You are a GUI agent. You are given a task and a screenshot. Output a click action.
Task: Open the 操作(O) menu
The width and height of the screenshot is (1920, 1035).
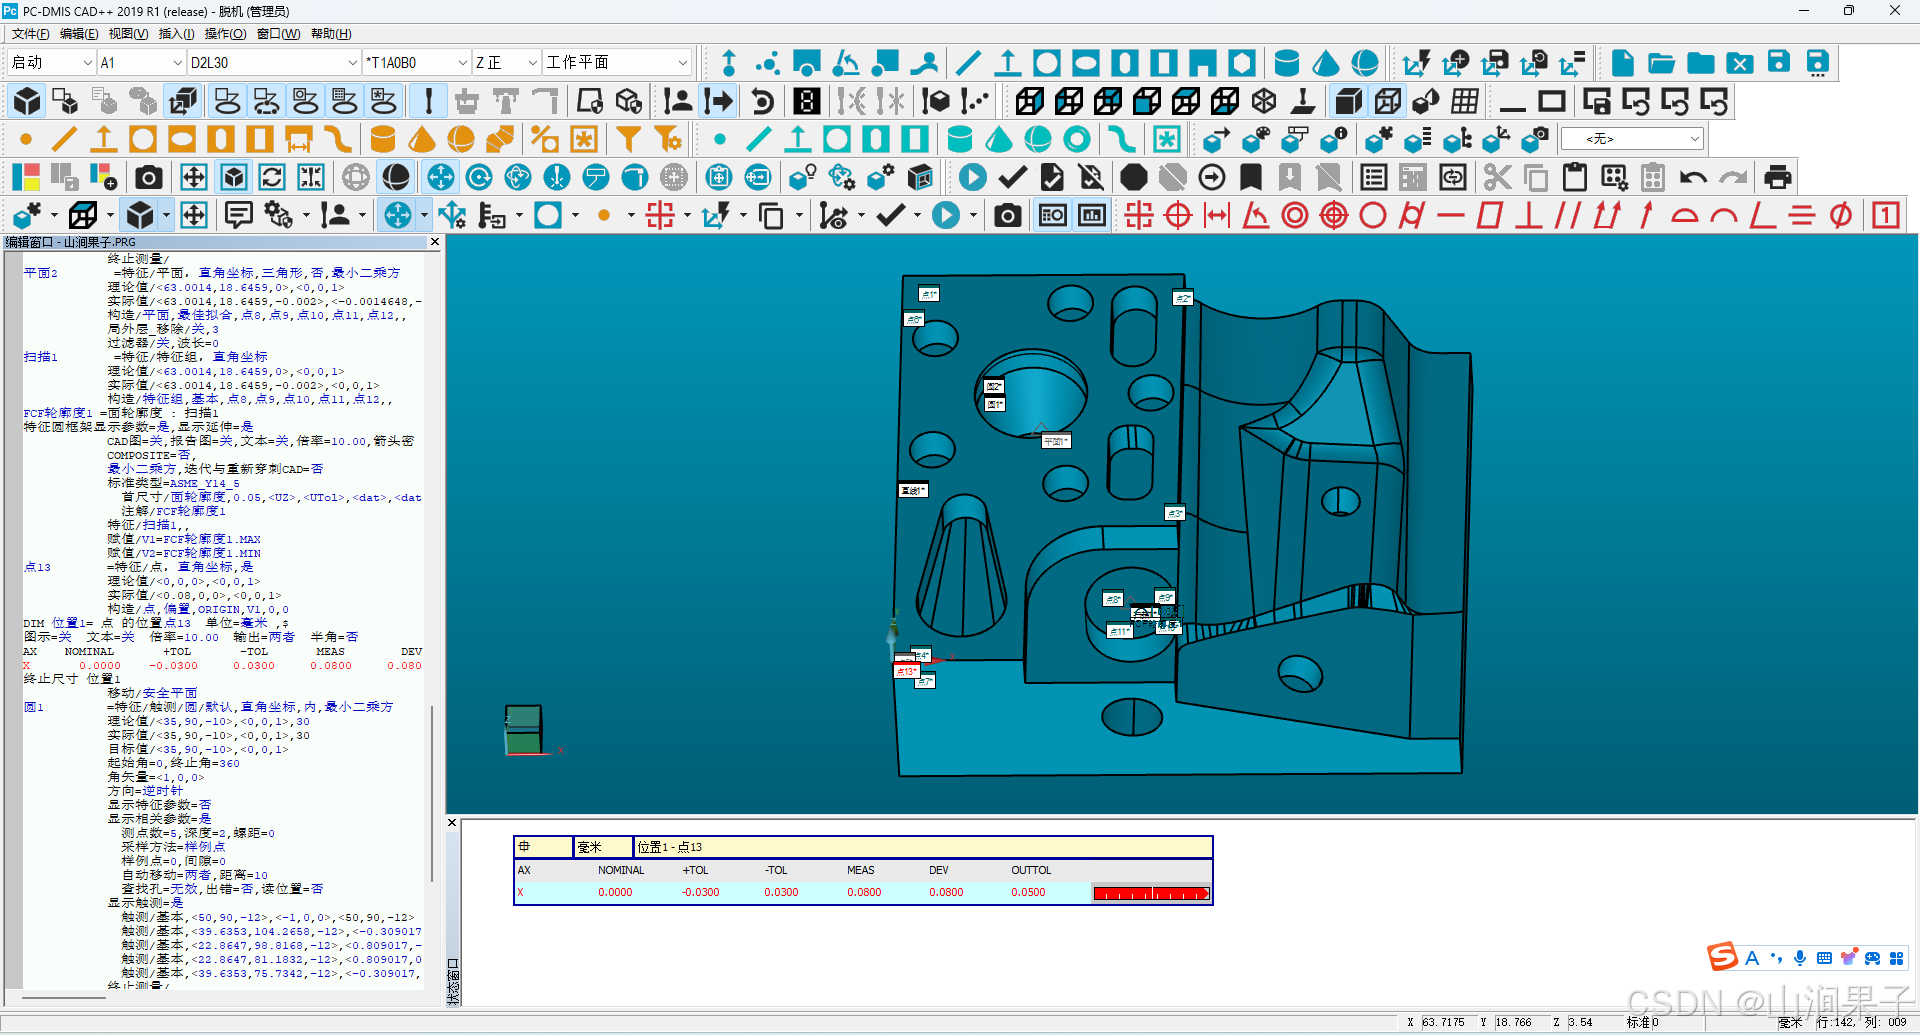(225, 34)
